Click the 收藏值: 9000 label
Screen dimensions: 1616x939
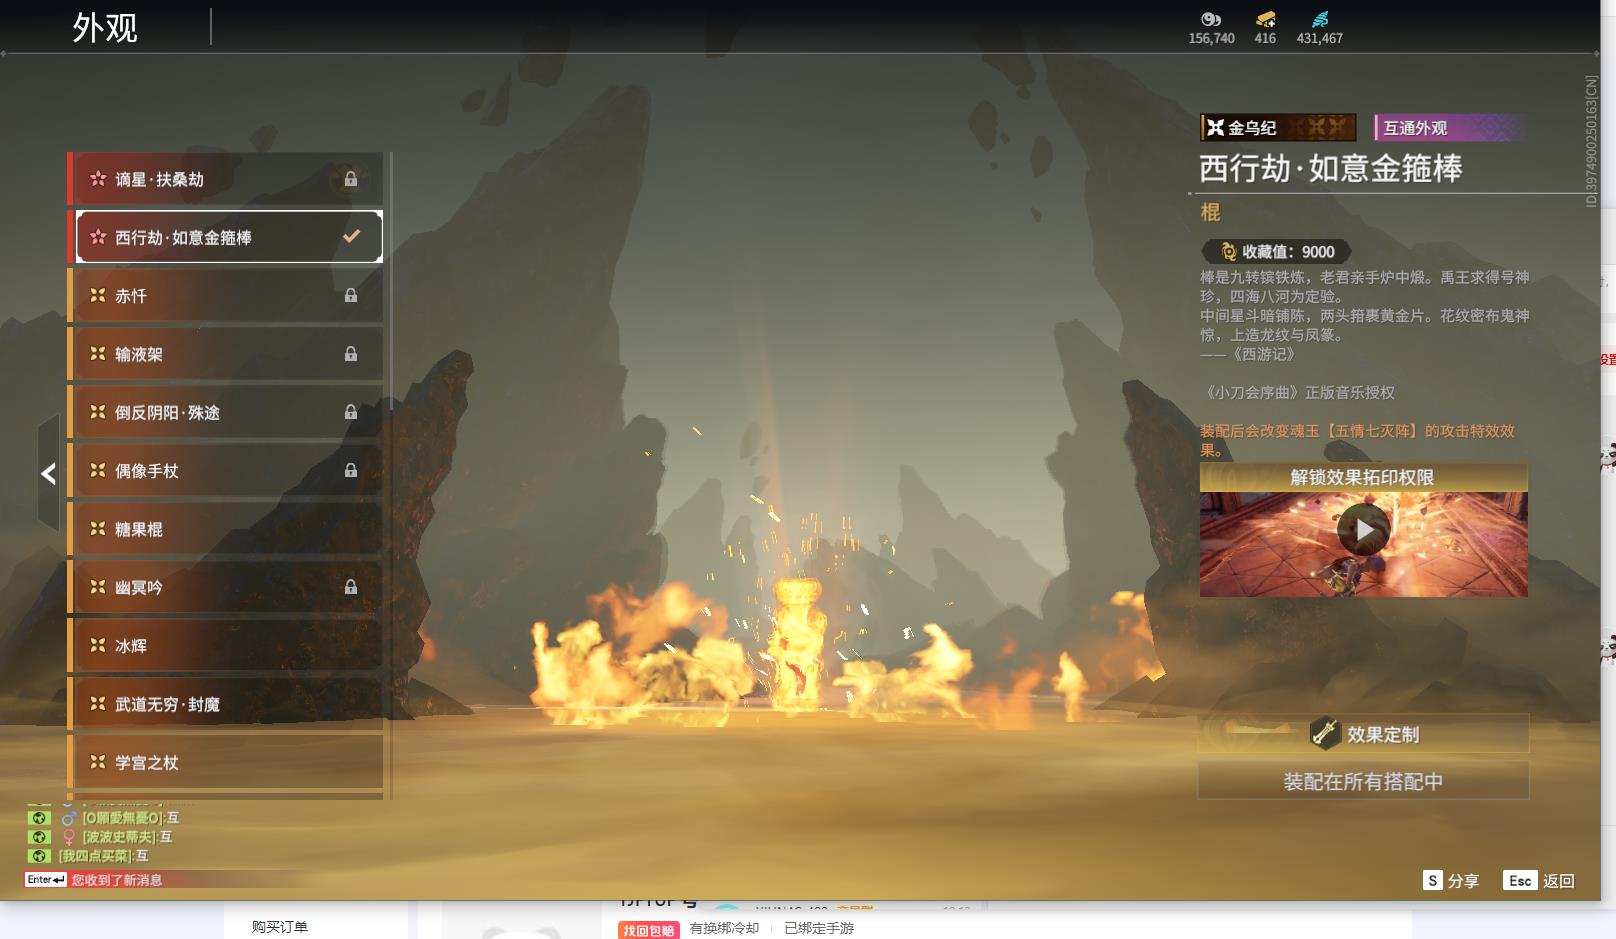[x=1276, y=252]
